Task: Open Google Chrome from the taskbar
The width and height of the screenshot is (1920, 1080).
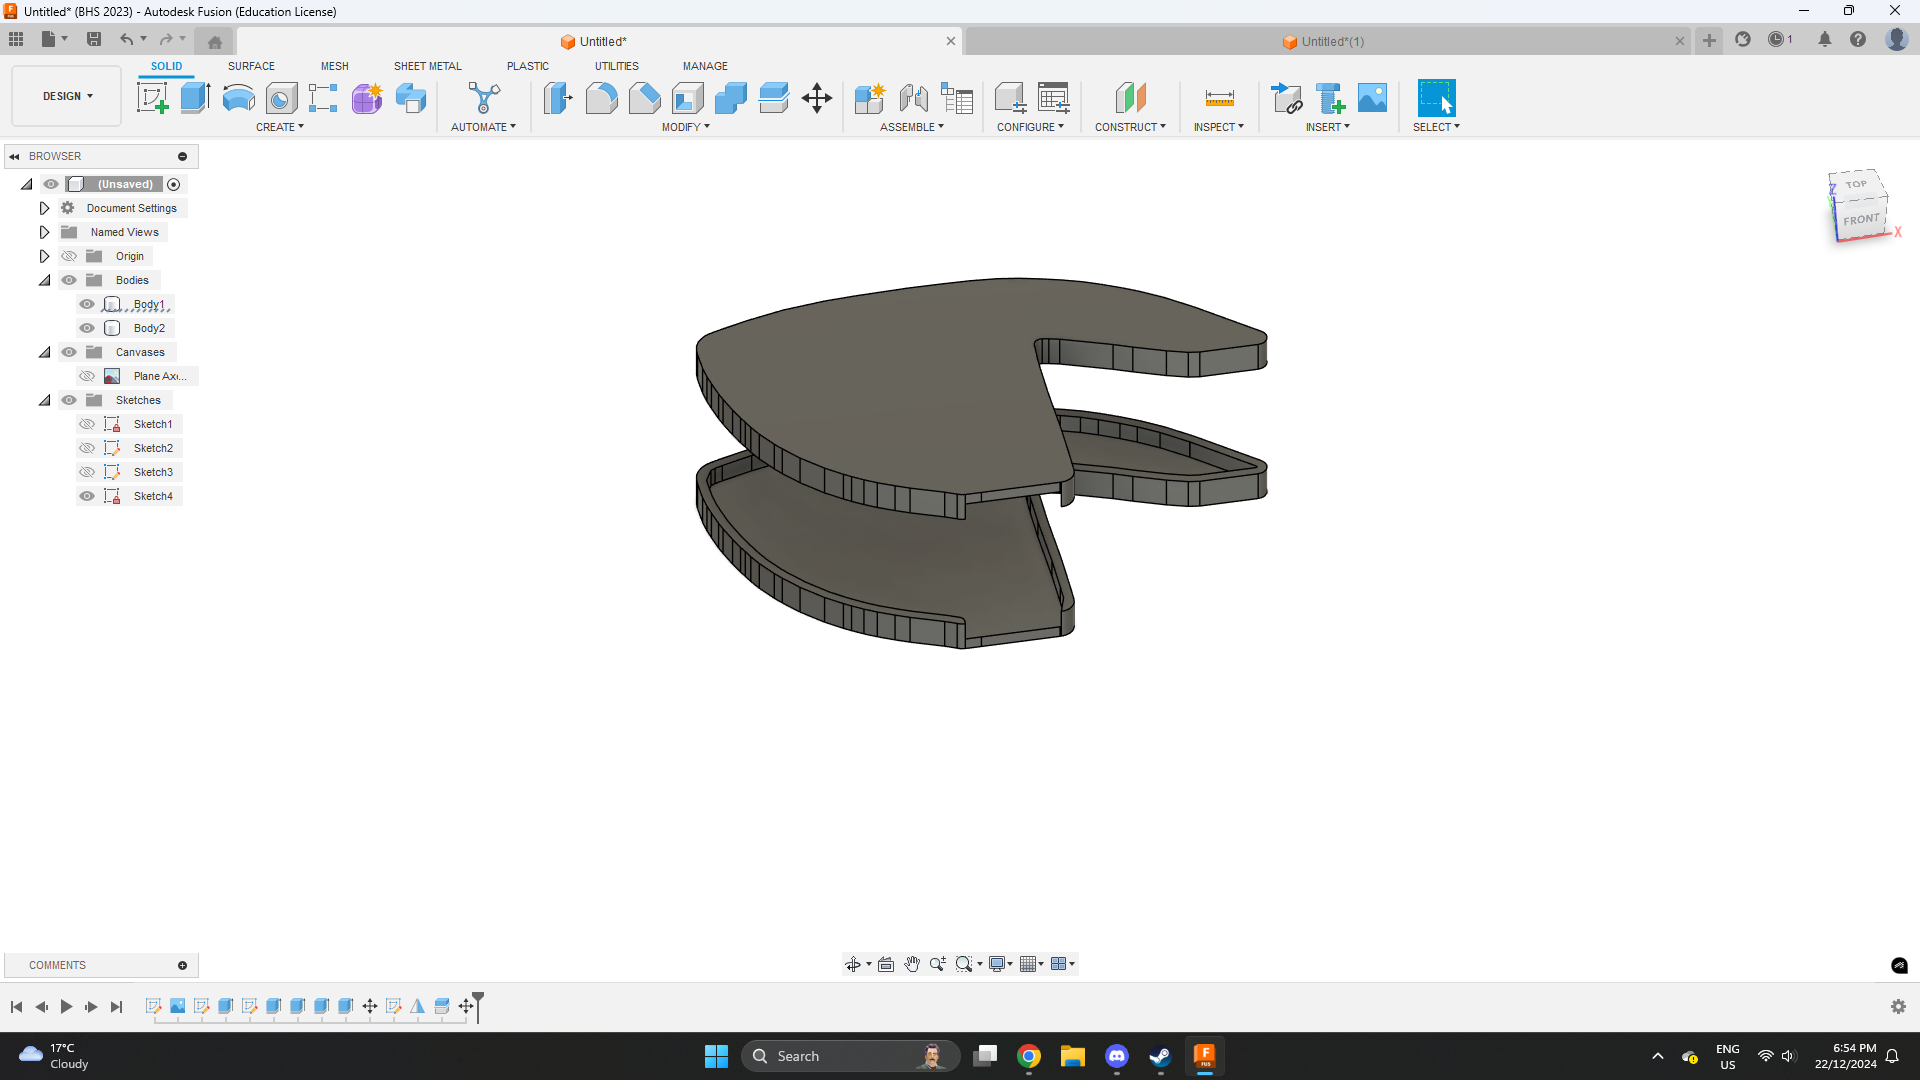Action: pyautogui.click(x=1029, y=1056)
